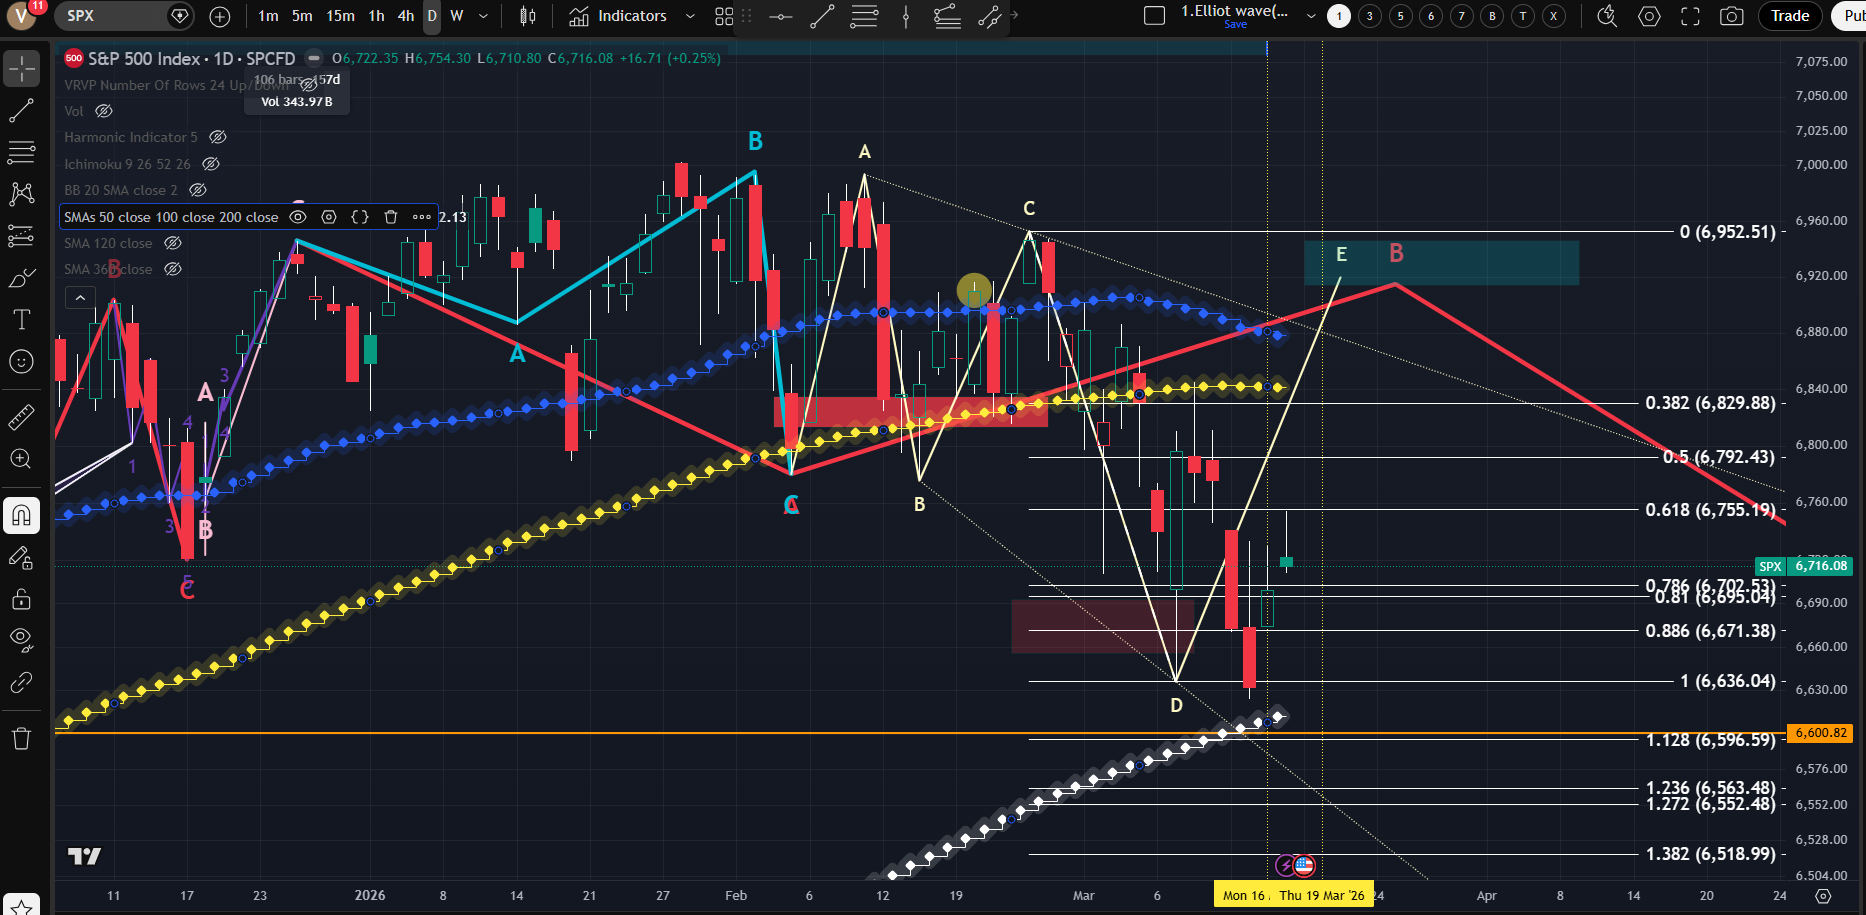Open the Indicators menu
Viewport: 1866px width, 915px height.
618,16
